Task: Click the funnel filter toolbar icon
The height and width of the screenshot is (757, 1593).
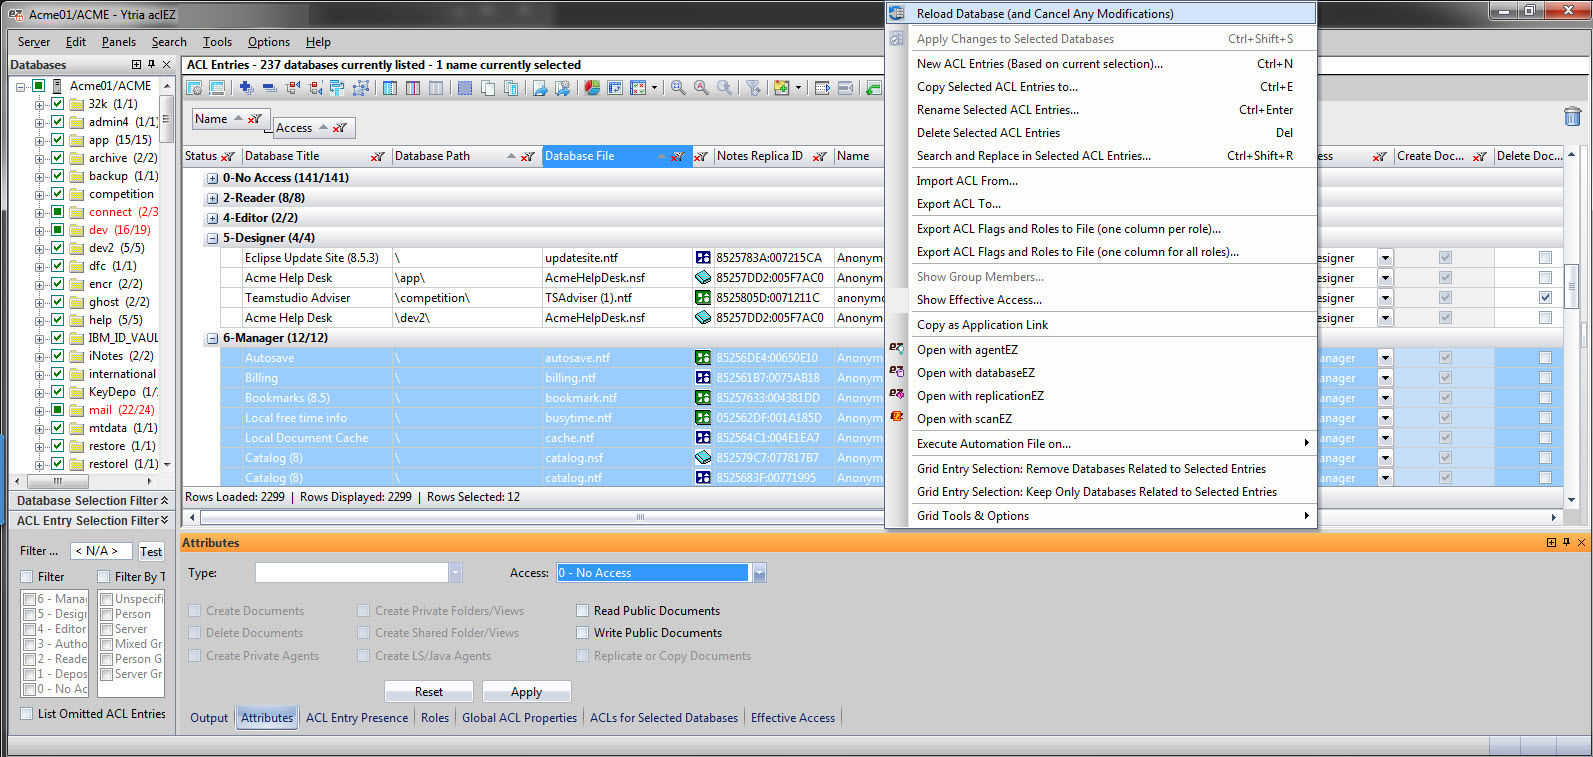Action: [x=753, y=88]
